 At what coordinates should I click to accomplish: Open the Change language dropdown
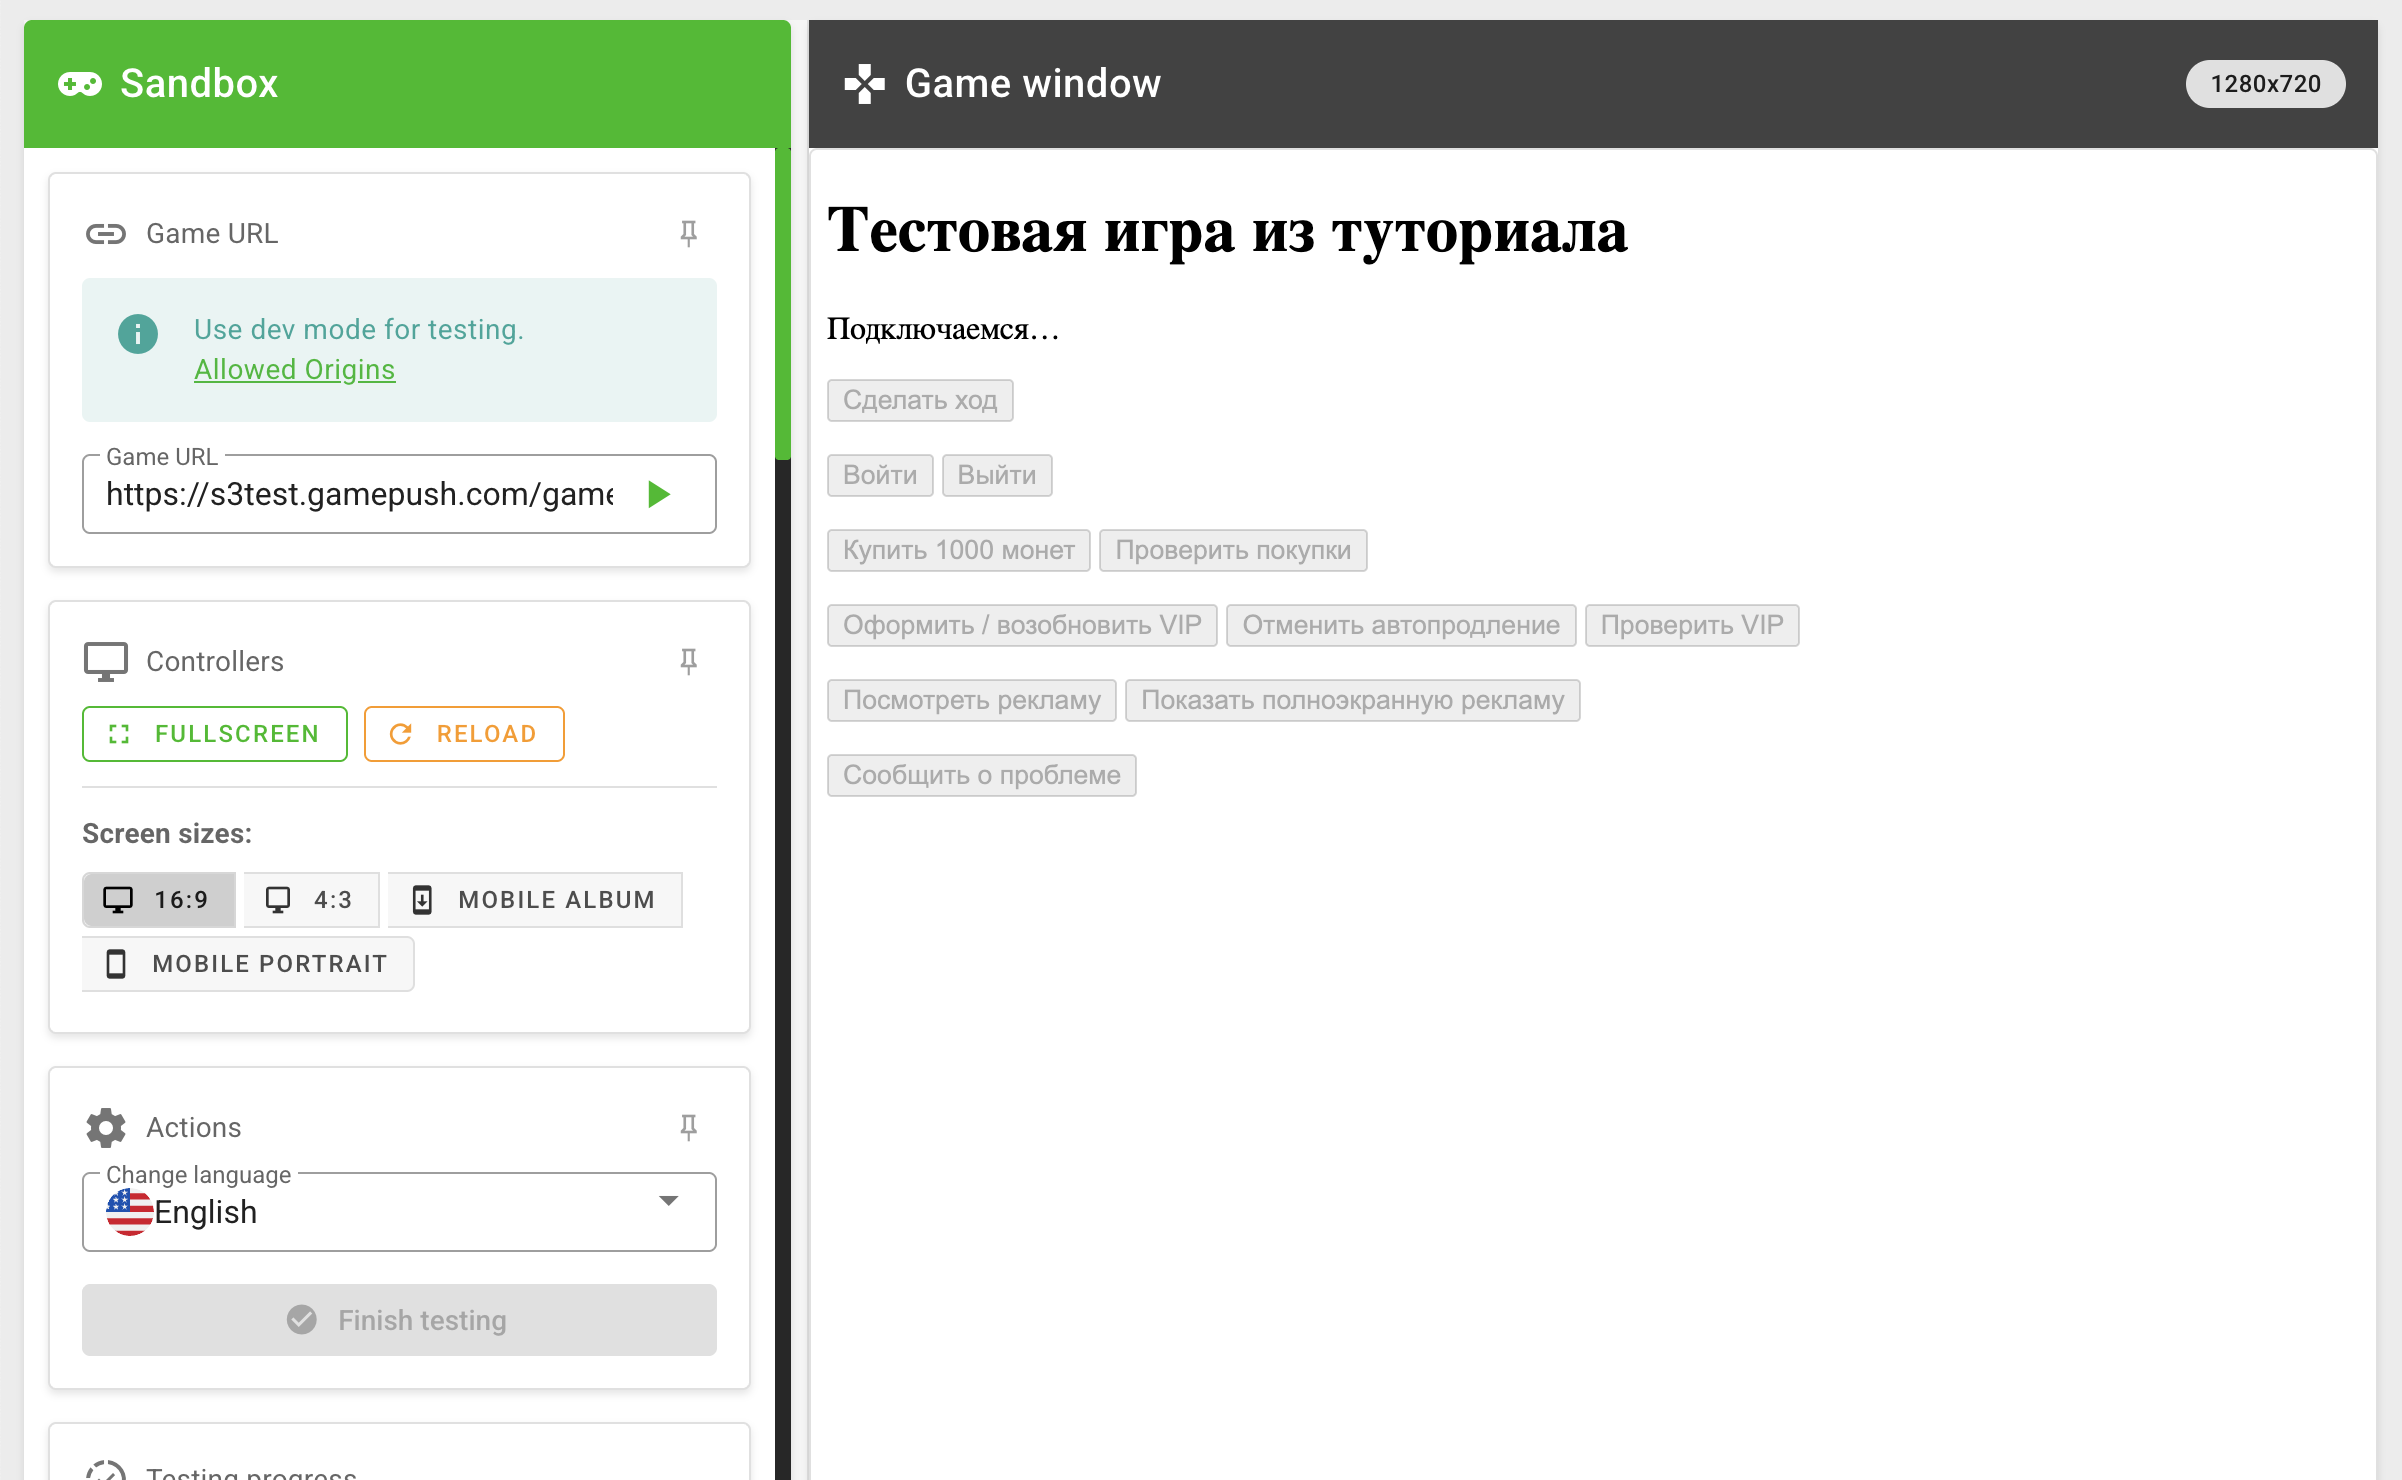399,1212
